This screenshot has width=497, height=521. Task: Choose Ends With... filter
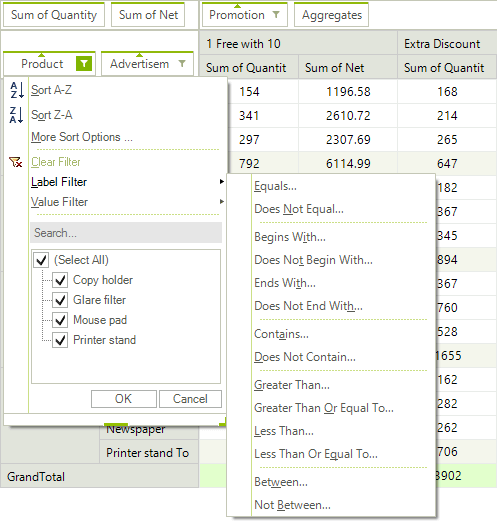pyautogui.click(x=285, y=283)
